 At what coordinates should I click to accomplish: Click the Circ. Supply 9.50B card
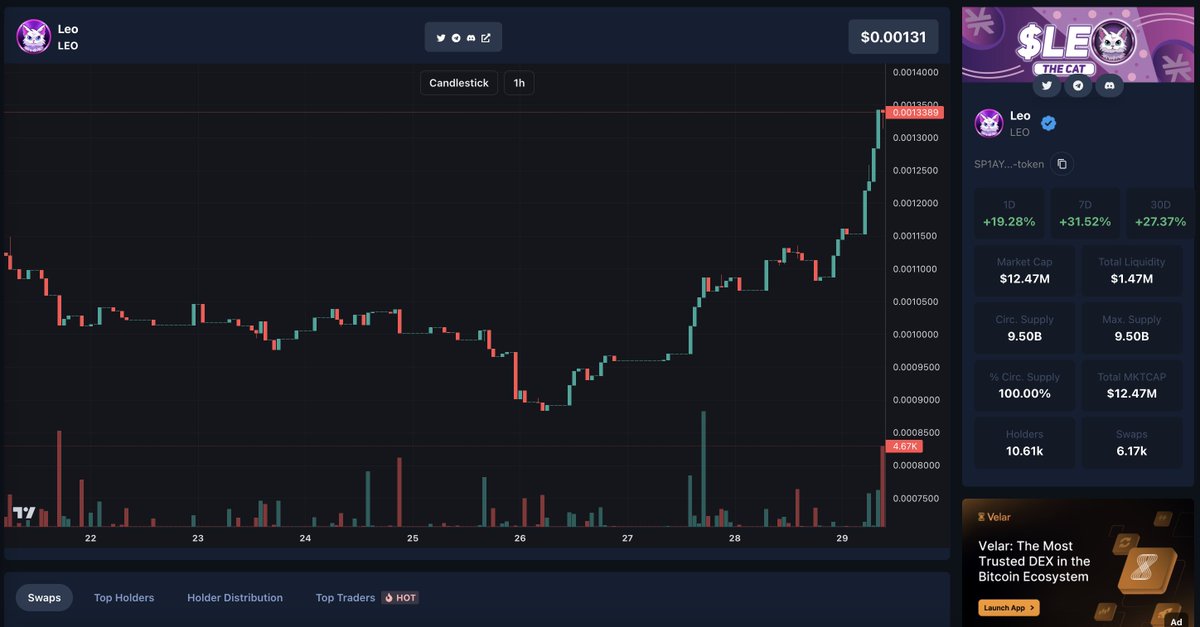pyautogui.click(x=1024, y=328)
